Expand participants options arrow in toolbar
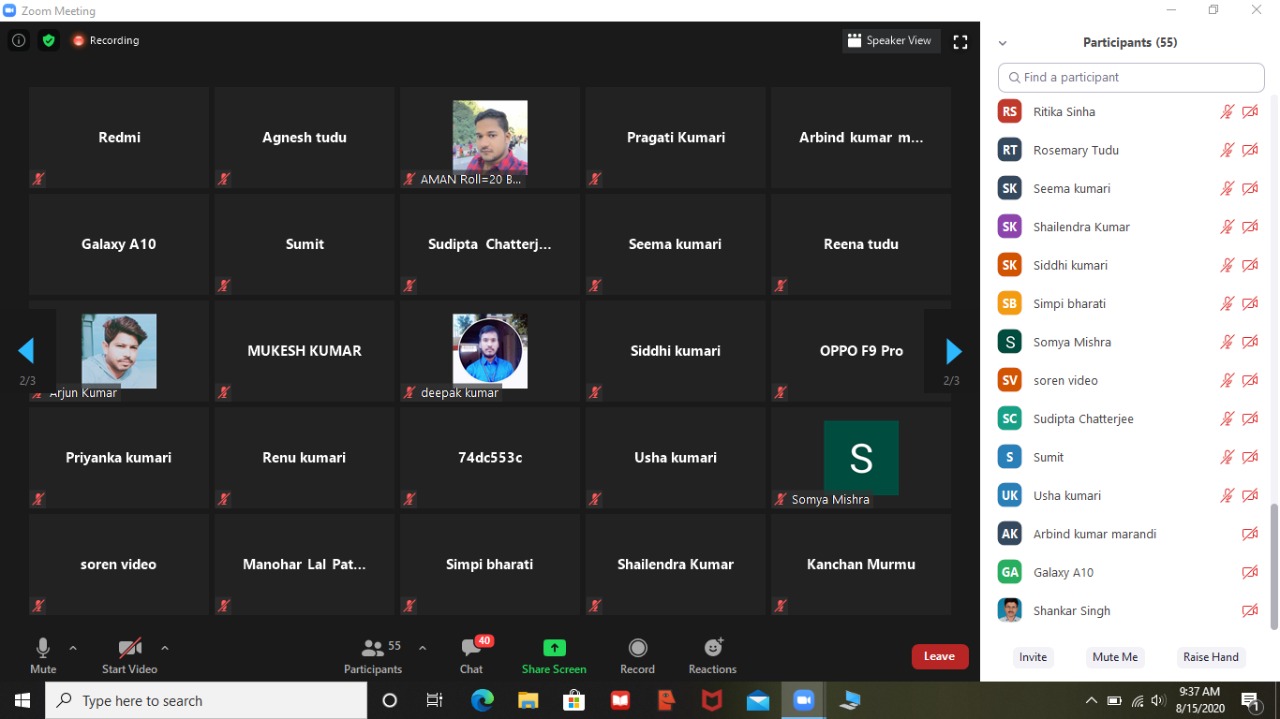The width and height of the screenshot is (1280, 719). [422, 648]
